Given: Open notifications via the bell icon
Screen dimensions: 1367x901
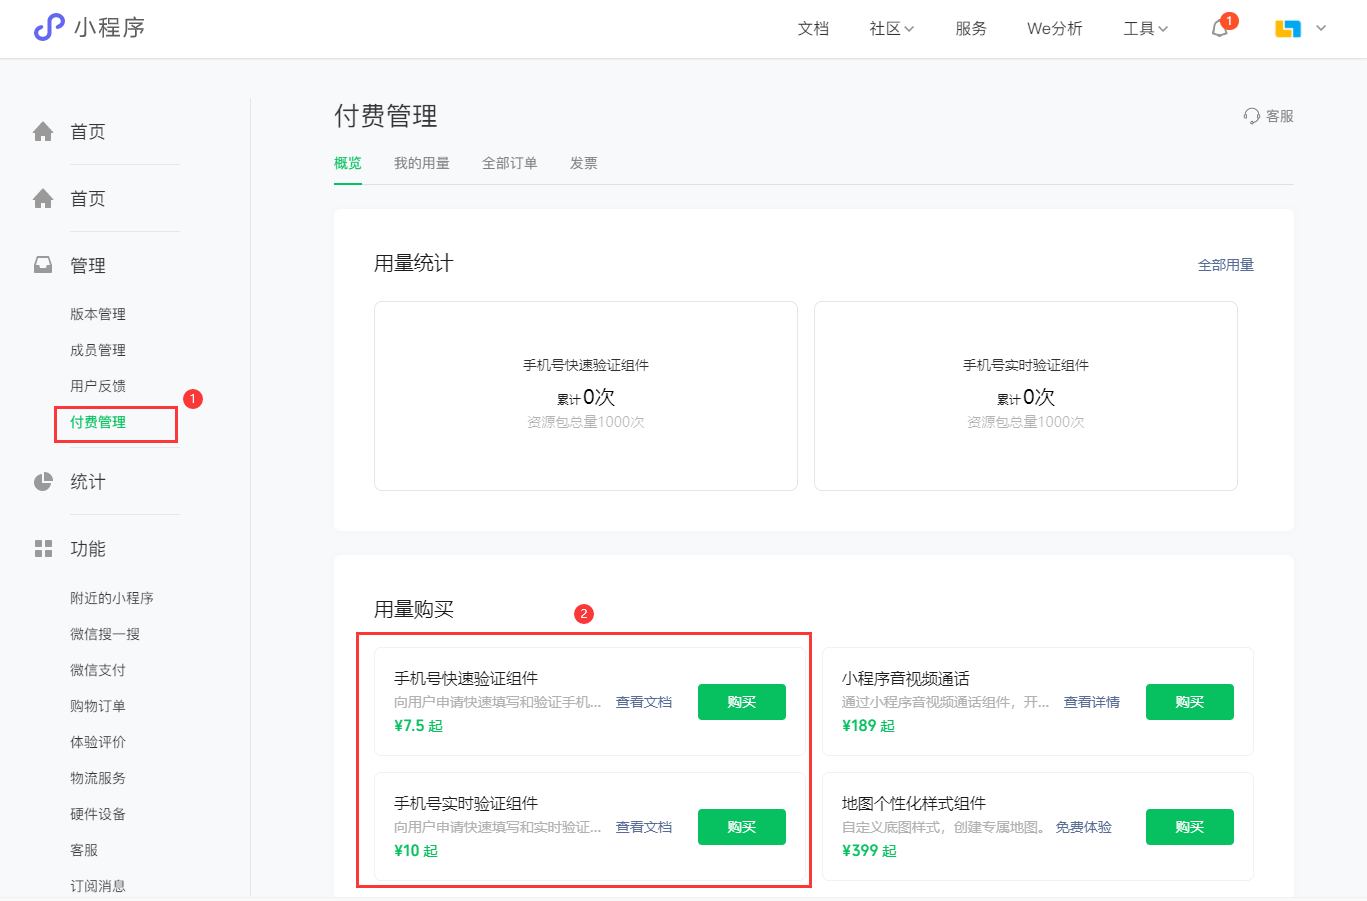Looking at the screenshot, I should point(1219,28).
